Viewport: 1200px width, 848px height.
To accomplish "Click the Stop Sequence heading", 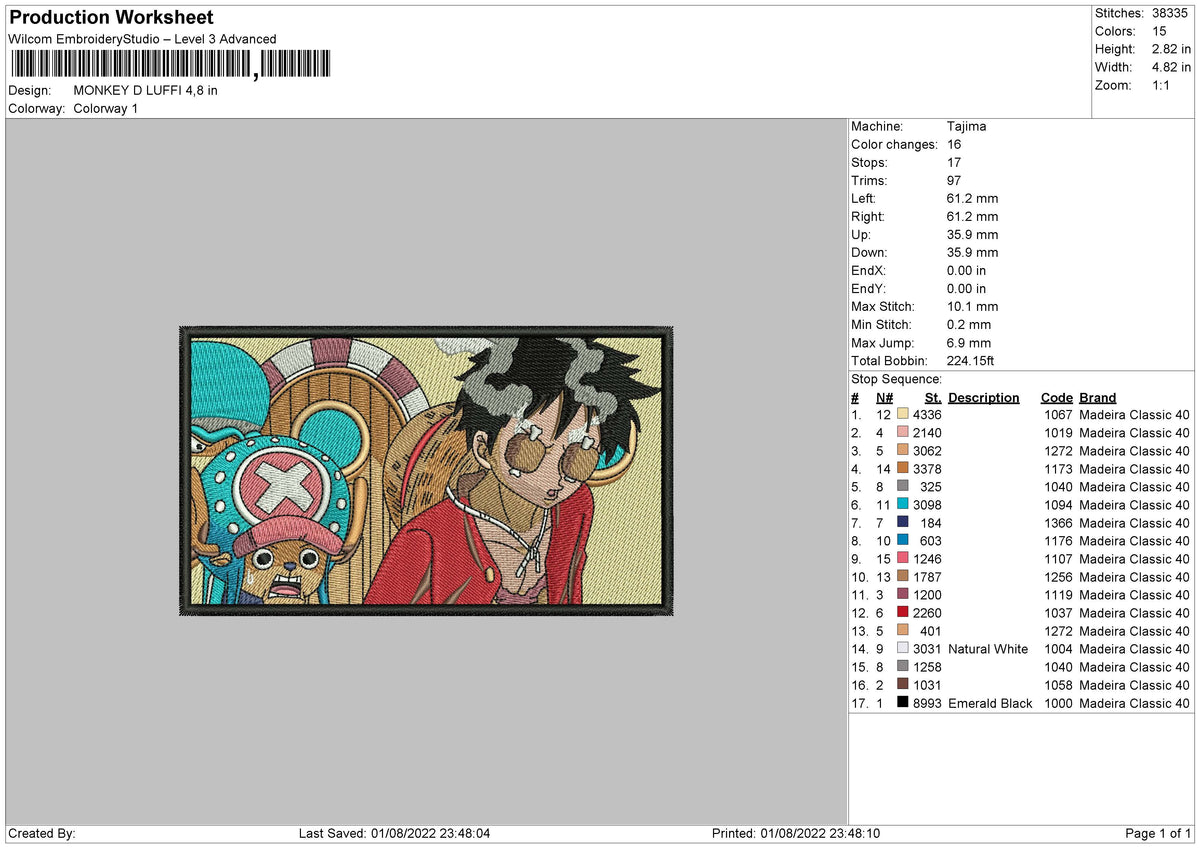I will point(896,379).
